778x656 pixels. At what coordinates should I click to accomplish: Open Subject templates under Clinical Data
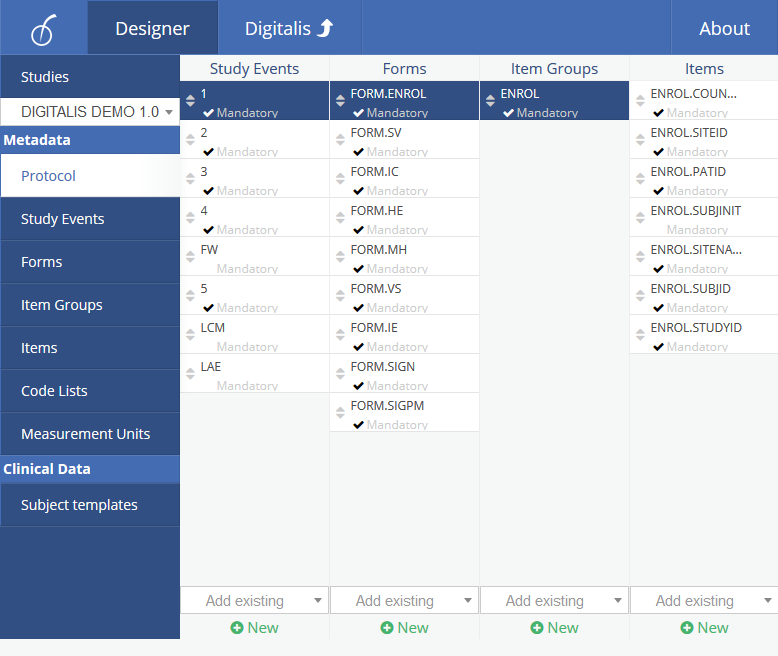(79, 505)
